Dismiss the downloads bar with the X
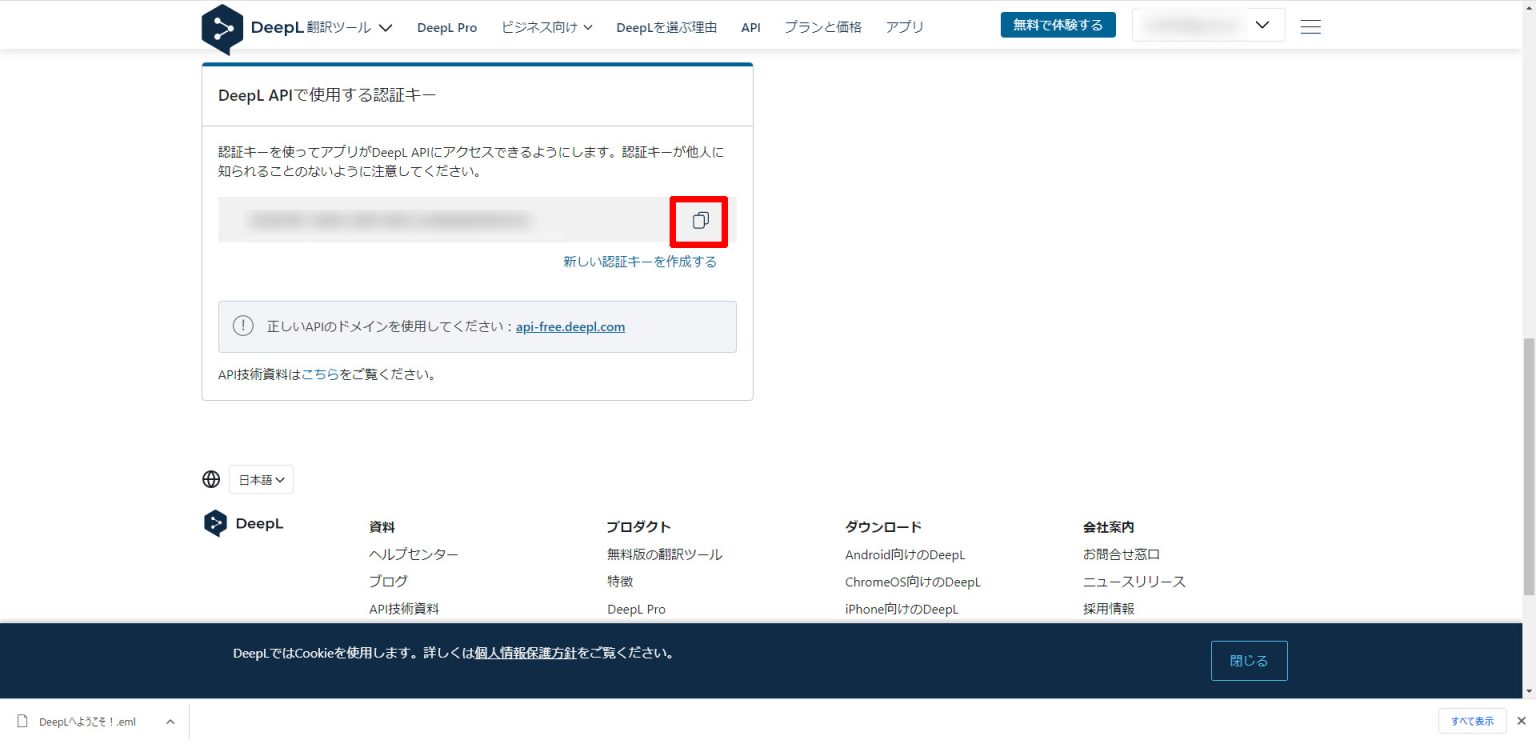Image resolution: width=1536 pixels, height=744 pixels. click(x=1521, y=720)
